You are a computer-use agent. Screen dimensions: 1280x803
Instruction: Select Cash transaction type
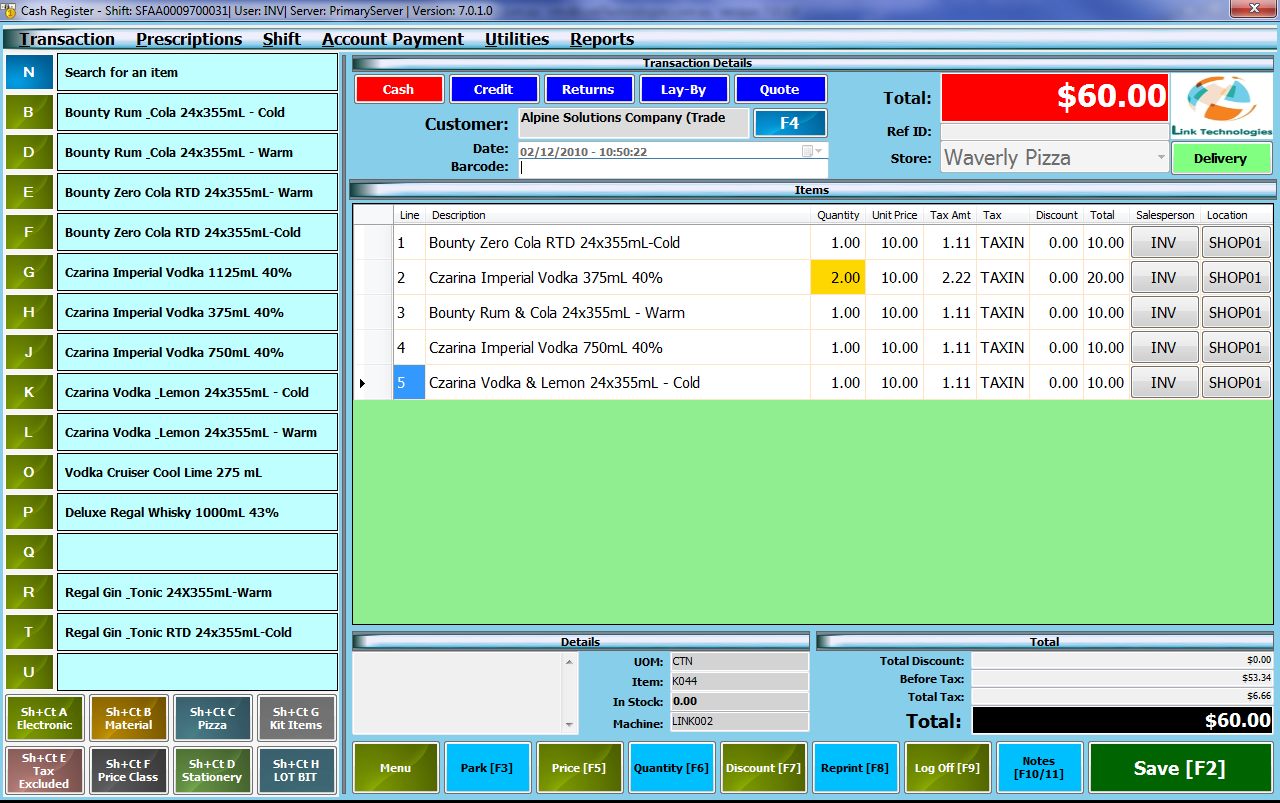tap(398, 89)
